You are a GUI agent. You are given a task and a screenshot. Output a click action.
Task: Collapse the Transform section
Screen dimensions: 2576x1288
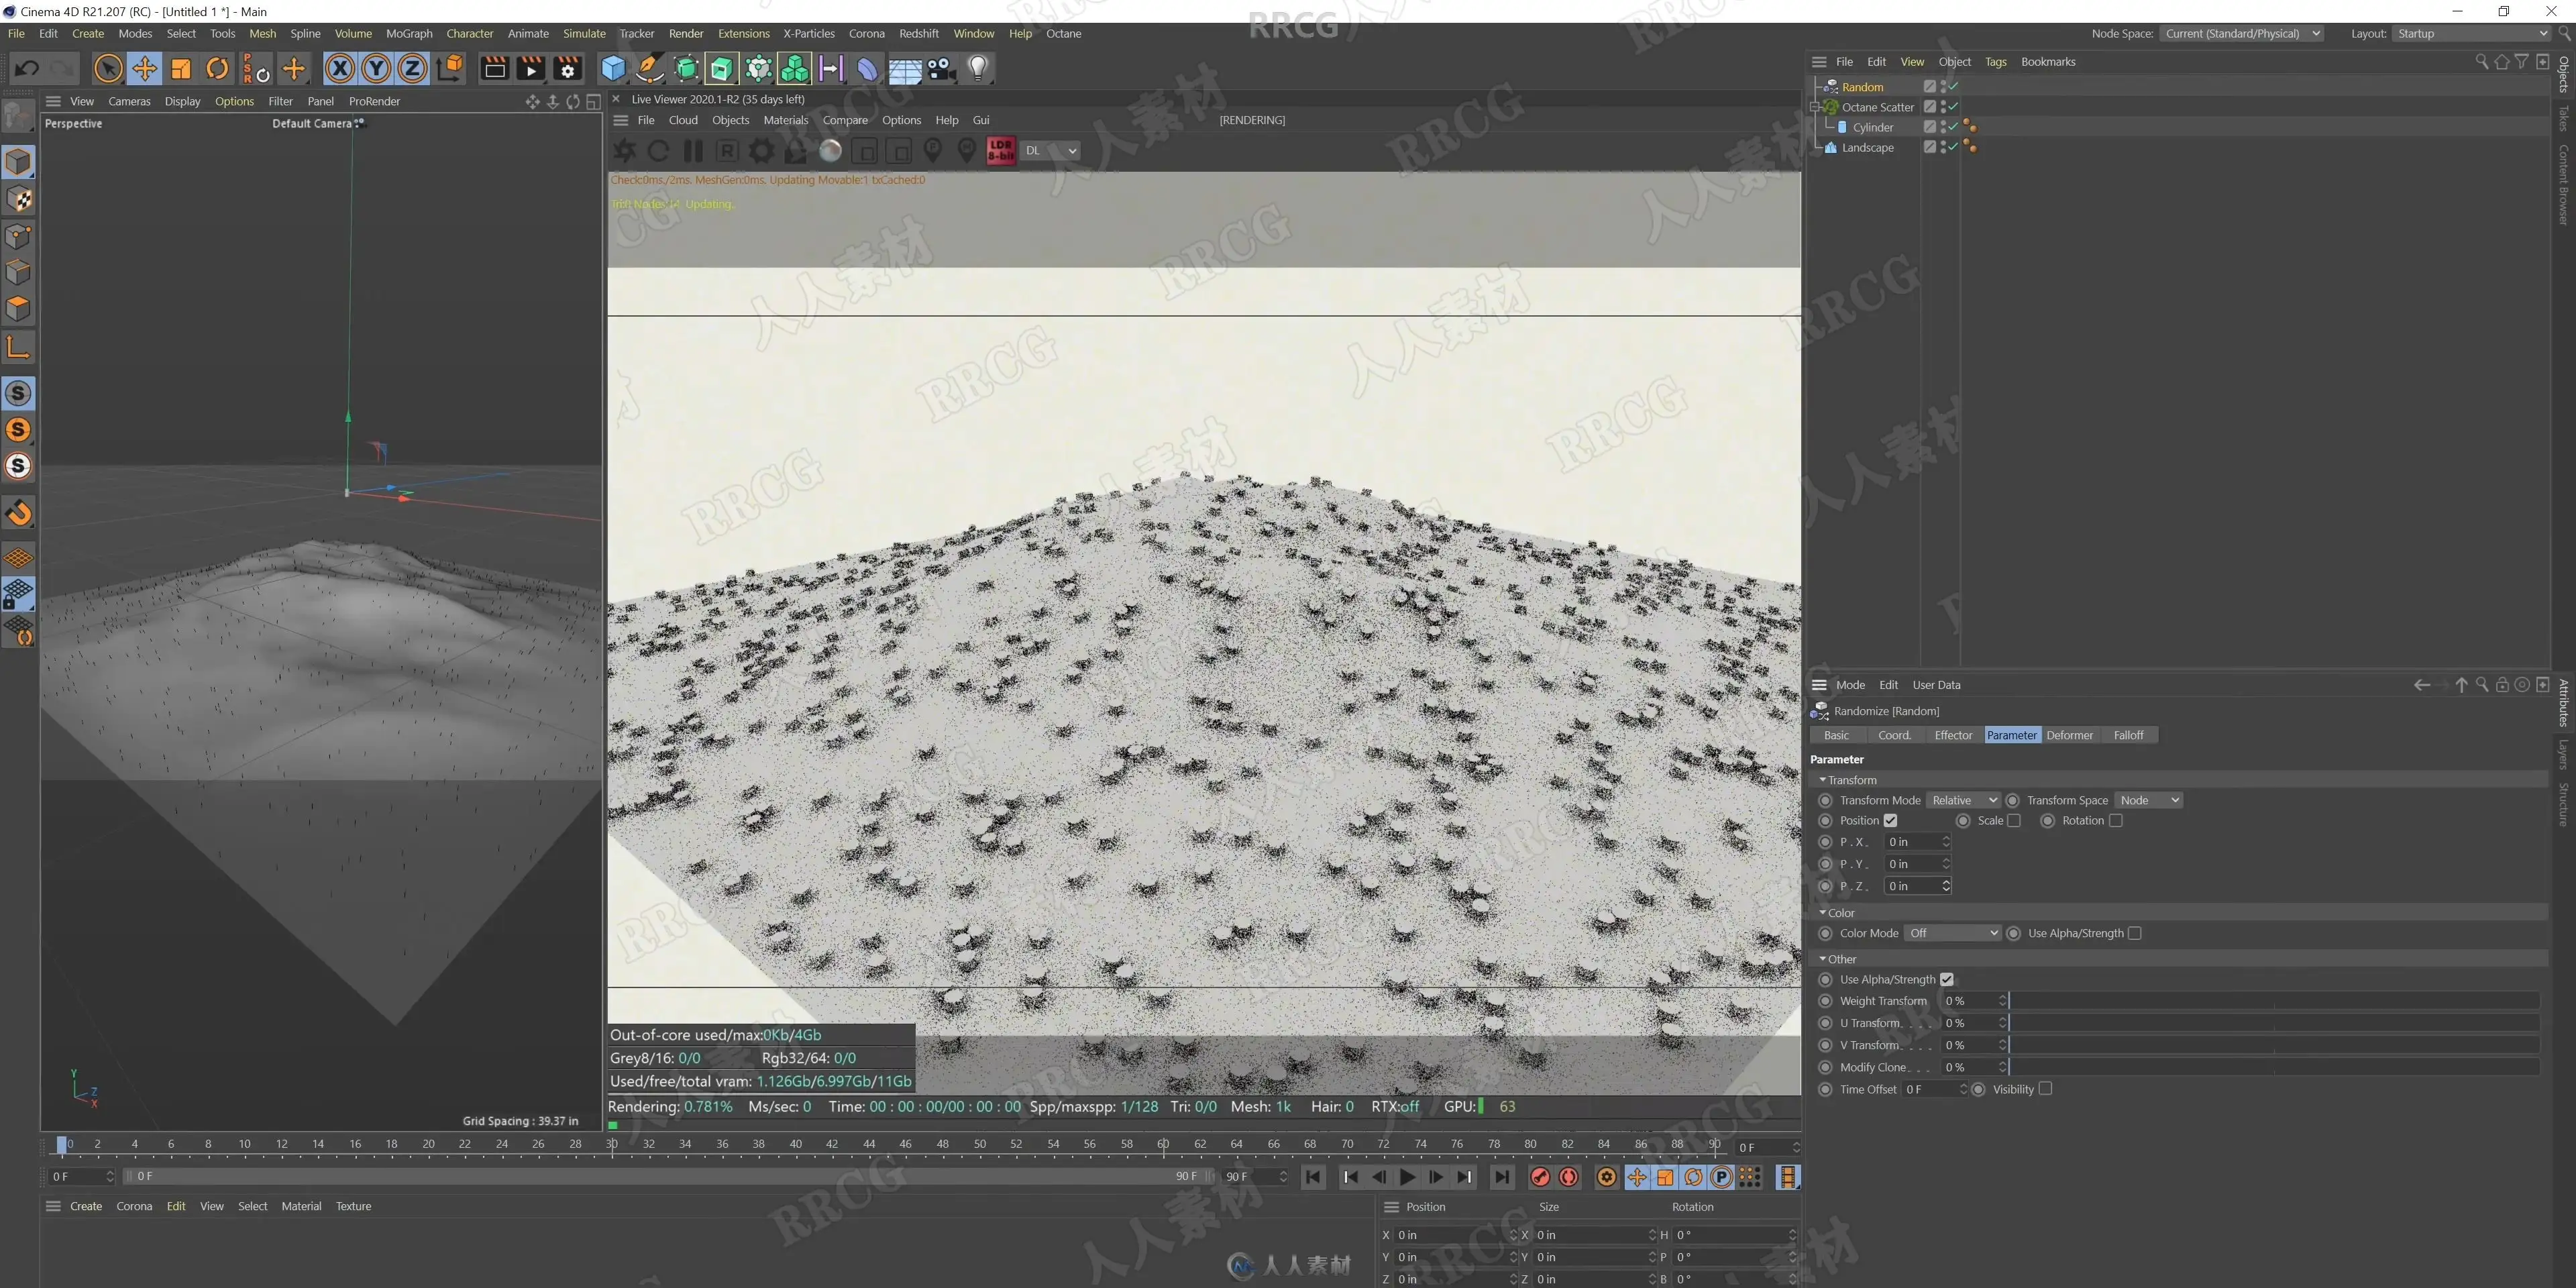click(1823, 780)
